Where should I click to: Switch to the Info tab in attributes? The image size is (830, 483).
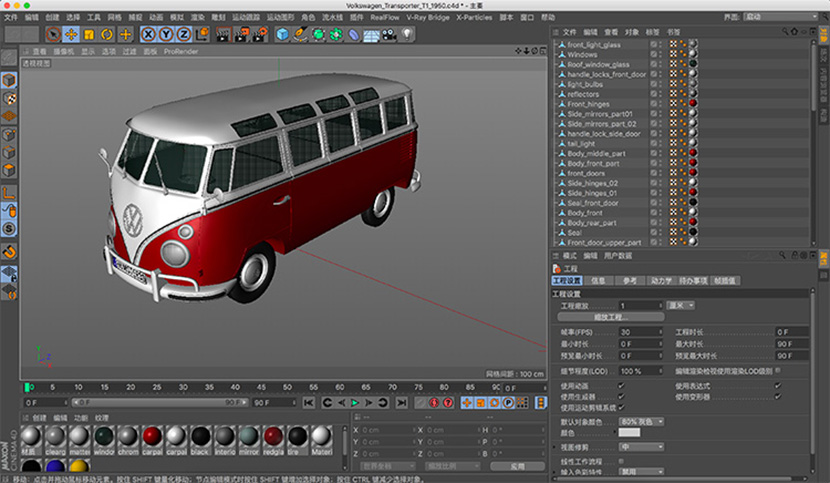pos(598,281)
